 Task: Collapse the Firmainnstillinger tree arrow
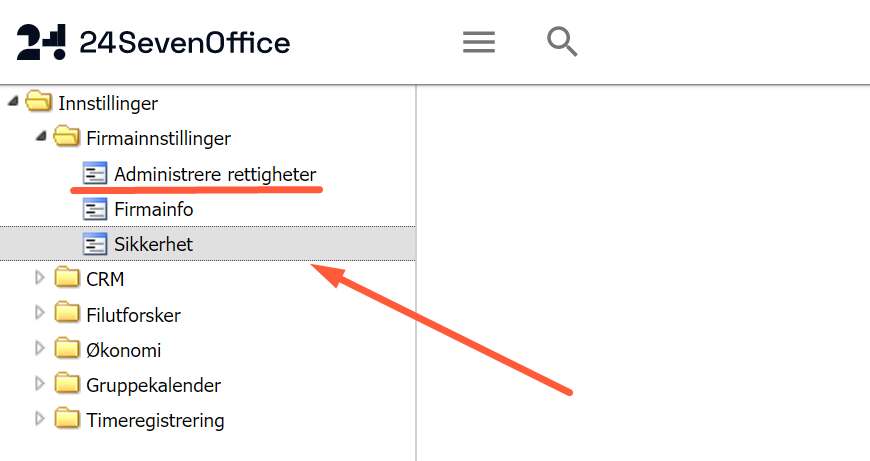click(x=41, y=138)
